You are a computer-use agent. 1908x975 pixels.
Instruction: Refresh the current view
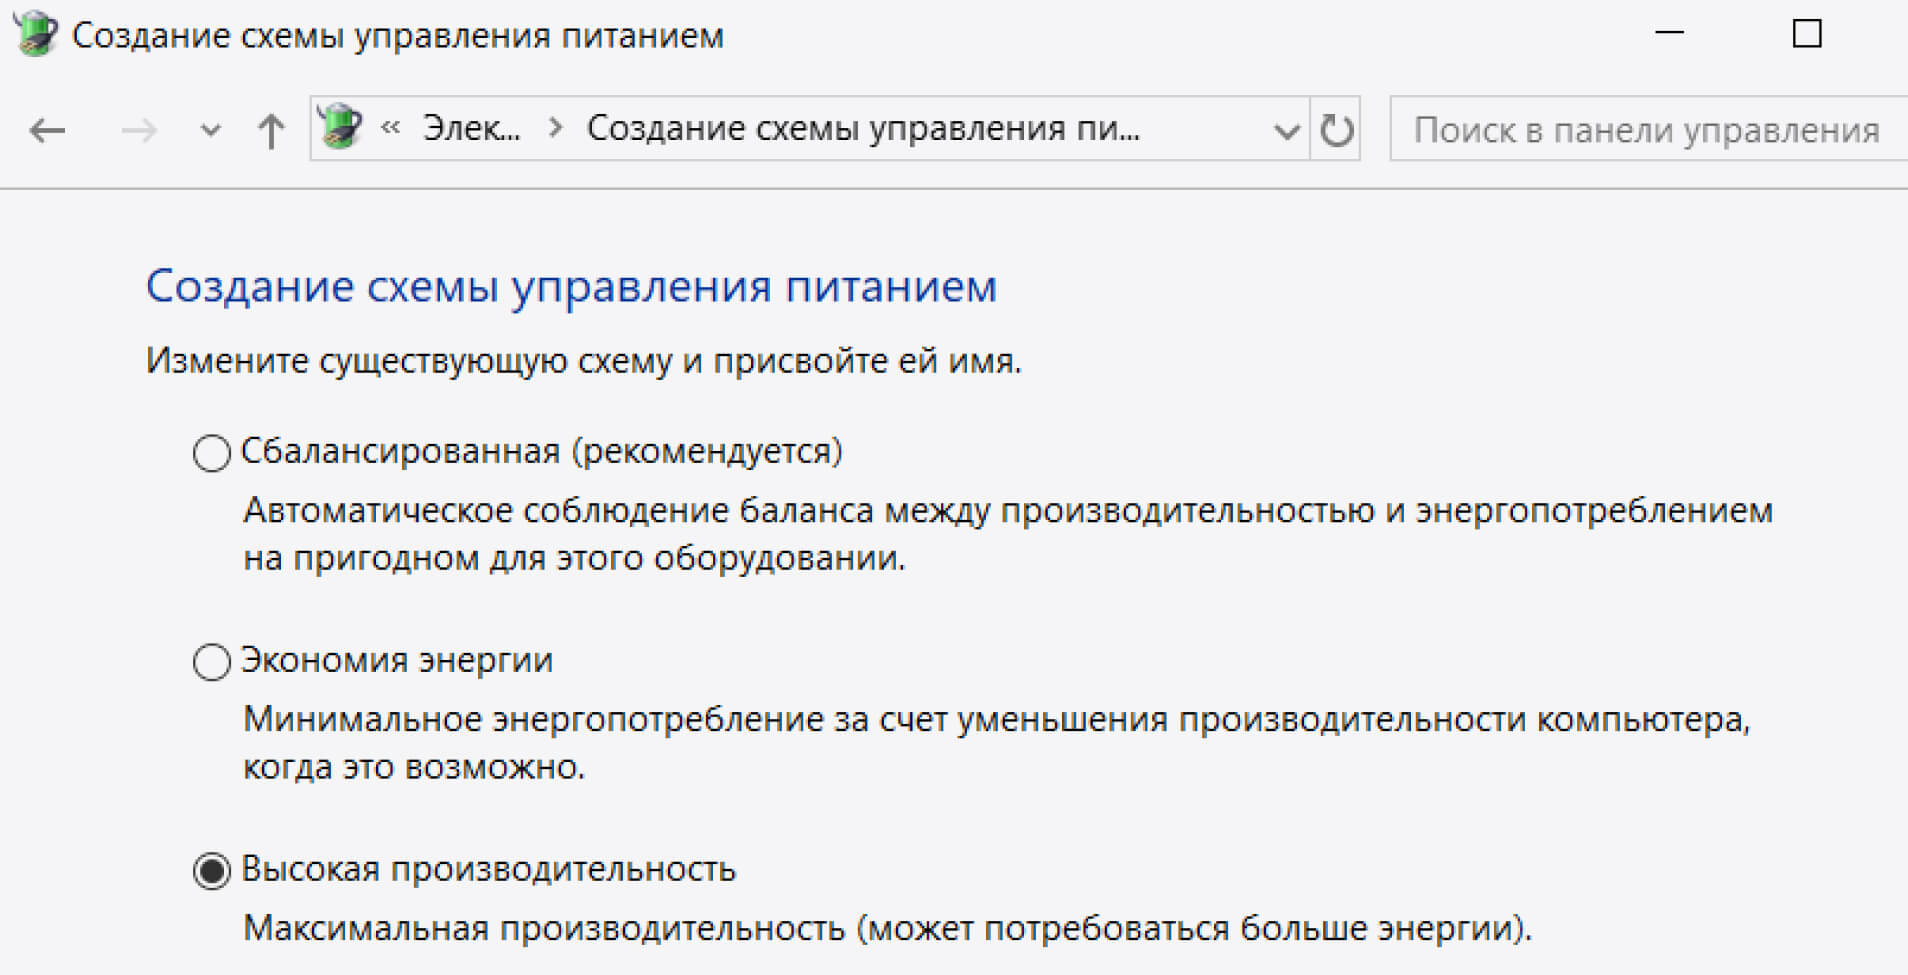tap(1337, 130)
